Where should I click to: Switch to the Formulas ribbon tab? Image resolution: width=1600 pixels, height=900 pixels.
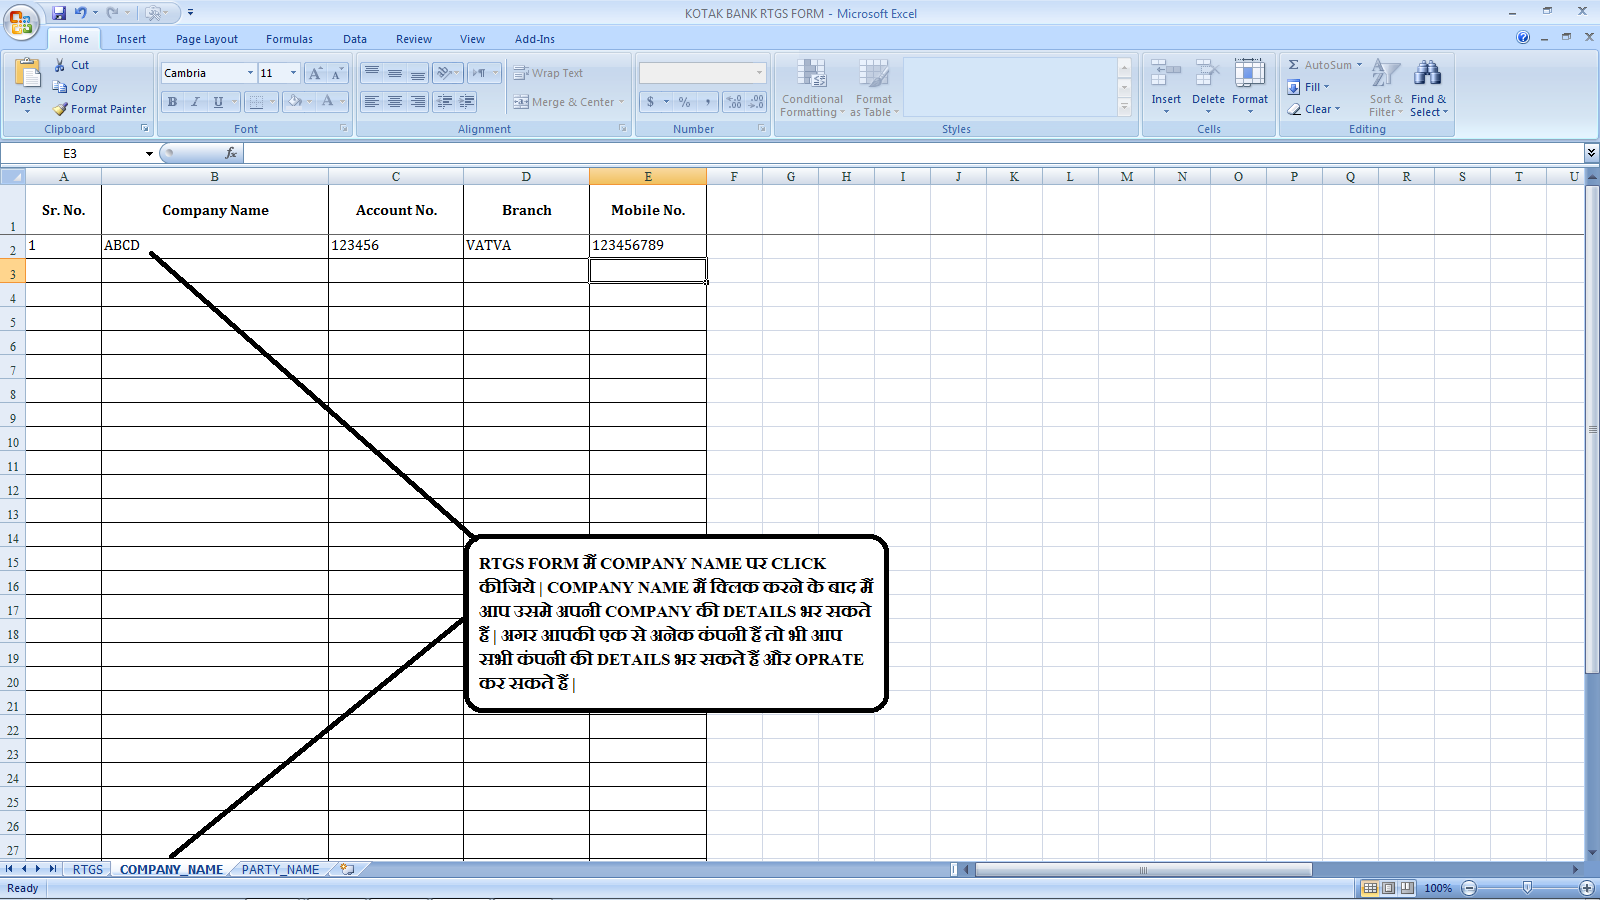point(289,39)
